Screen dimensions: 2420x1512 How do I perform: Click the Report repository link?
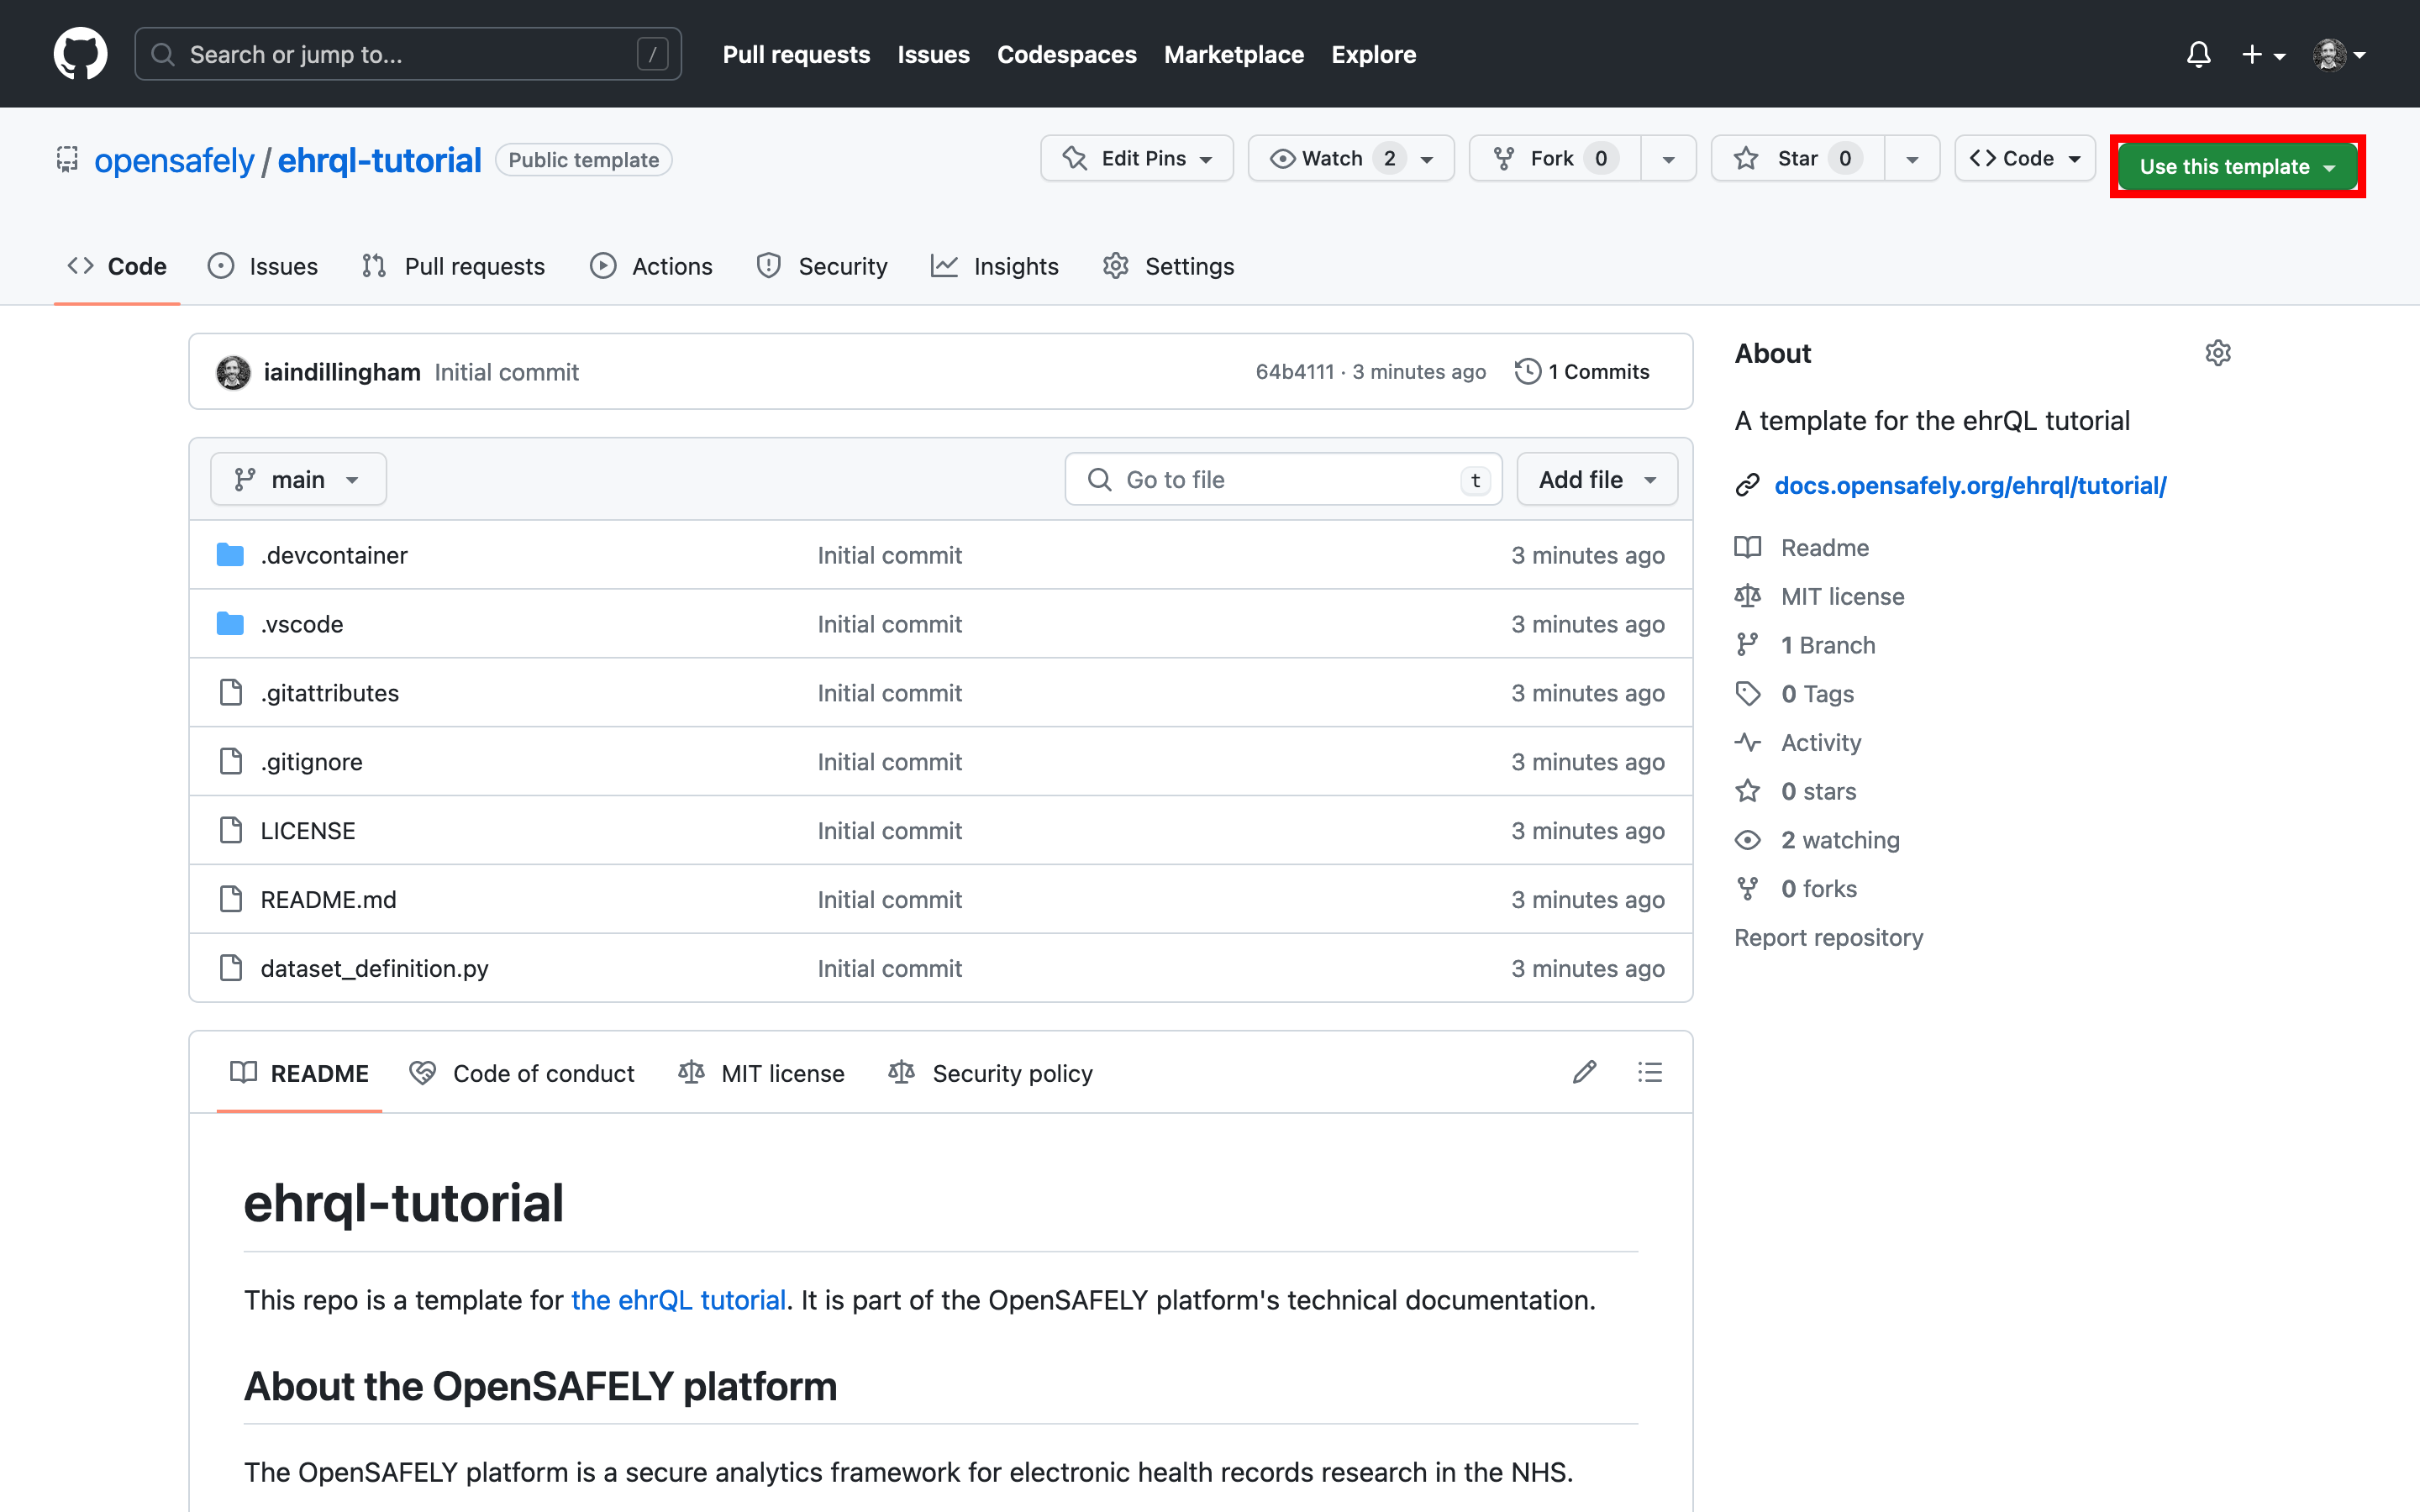(x=1828, y=937)
